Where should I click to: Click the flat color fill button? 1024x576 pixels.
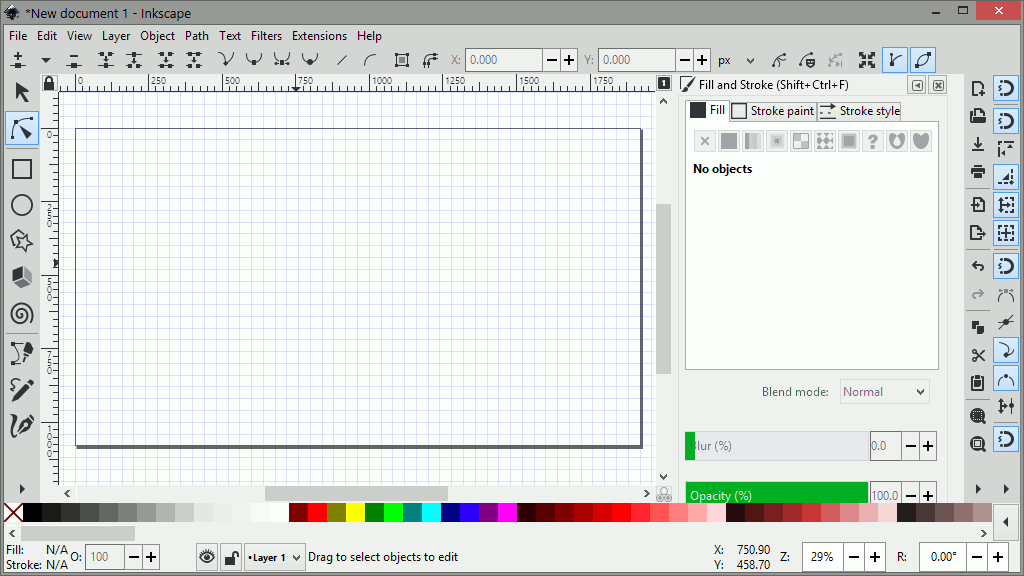coord(729,141)
